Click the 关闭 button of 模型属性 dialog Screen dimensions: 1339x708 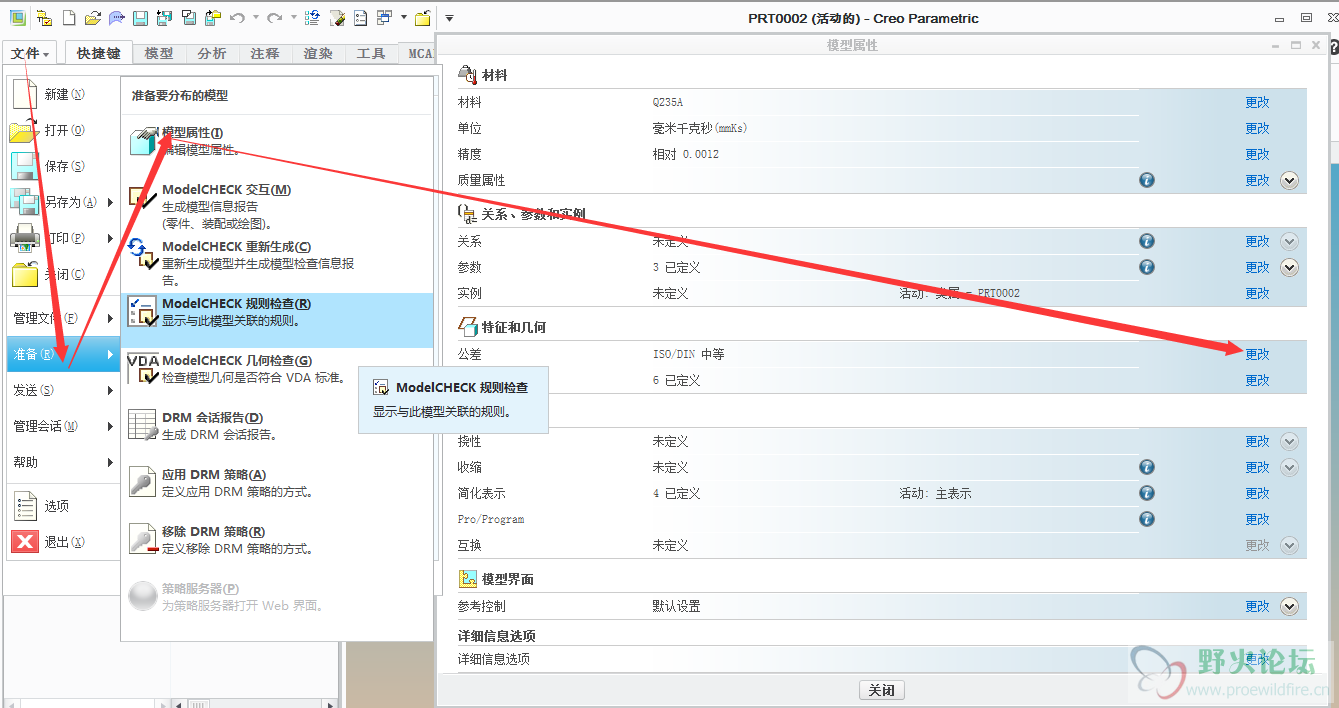pyautogui.click(x=881, y=690)
